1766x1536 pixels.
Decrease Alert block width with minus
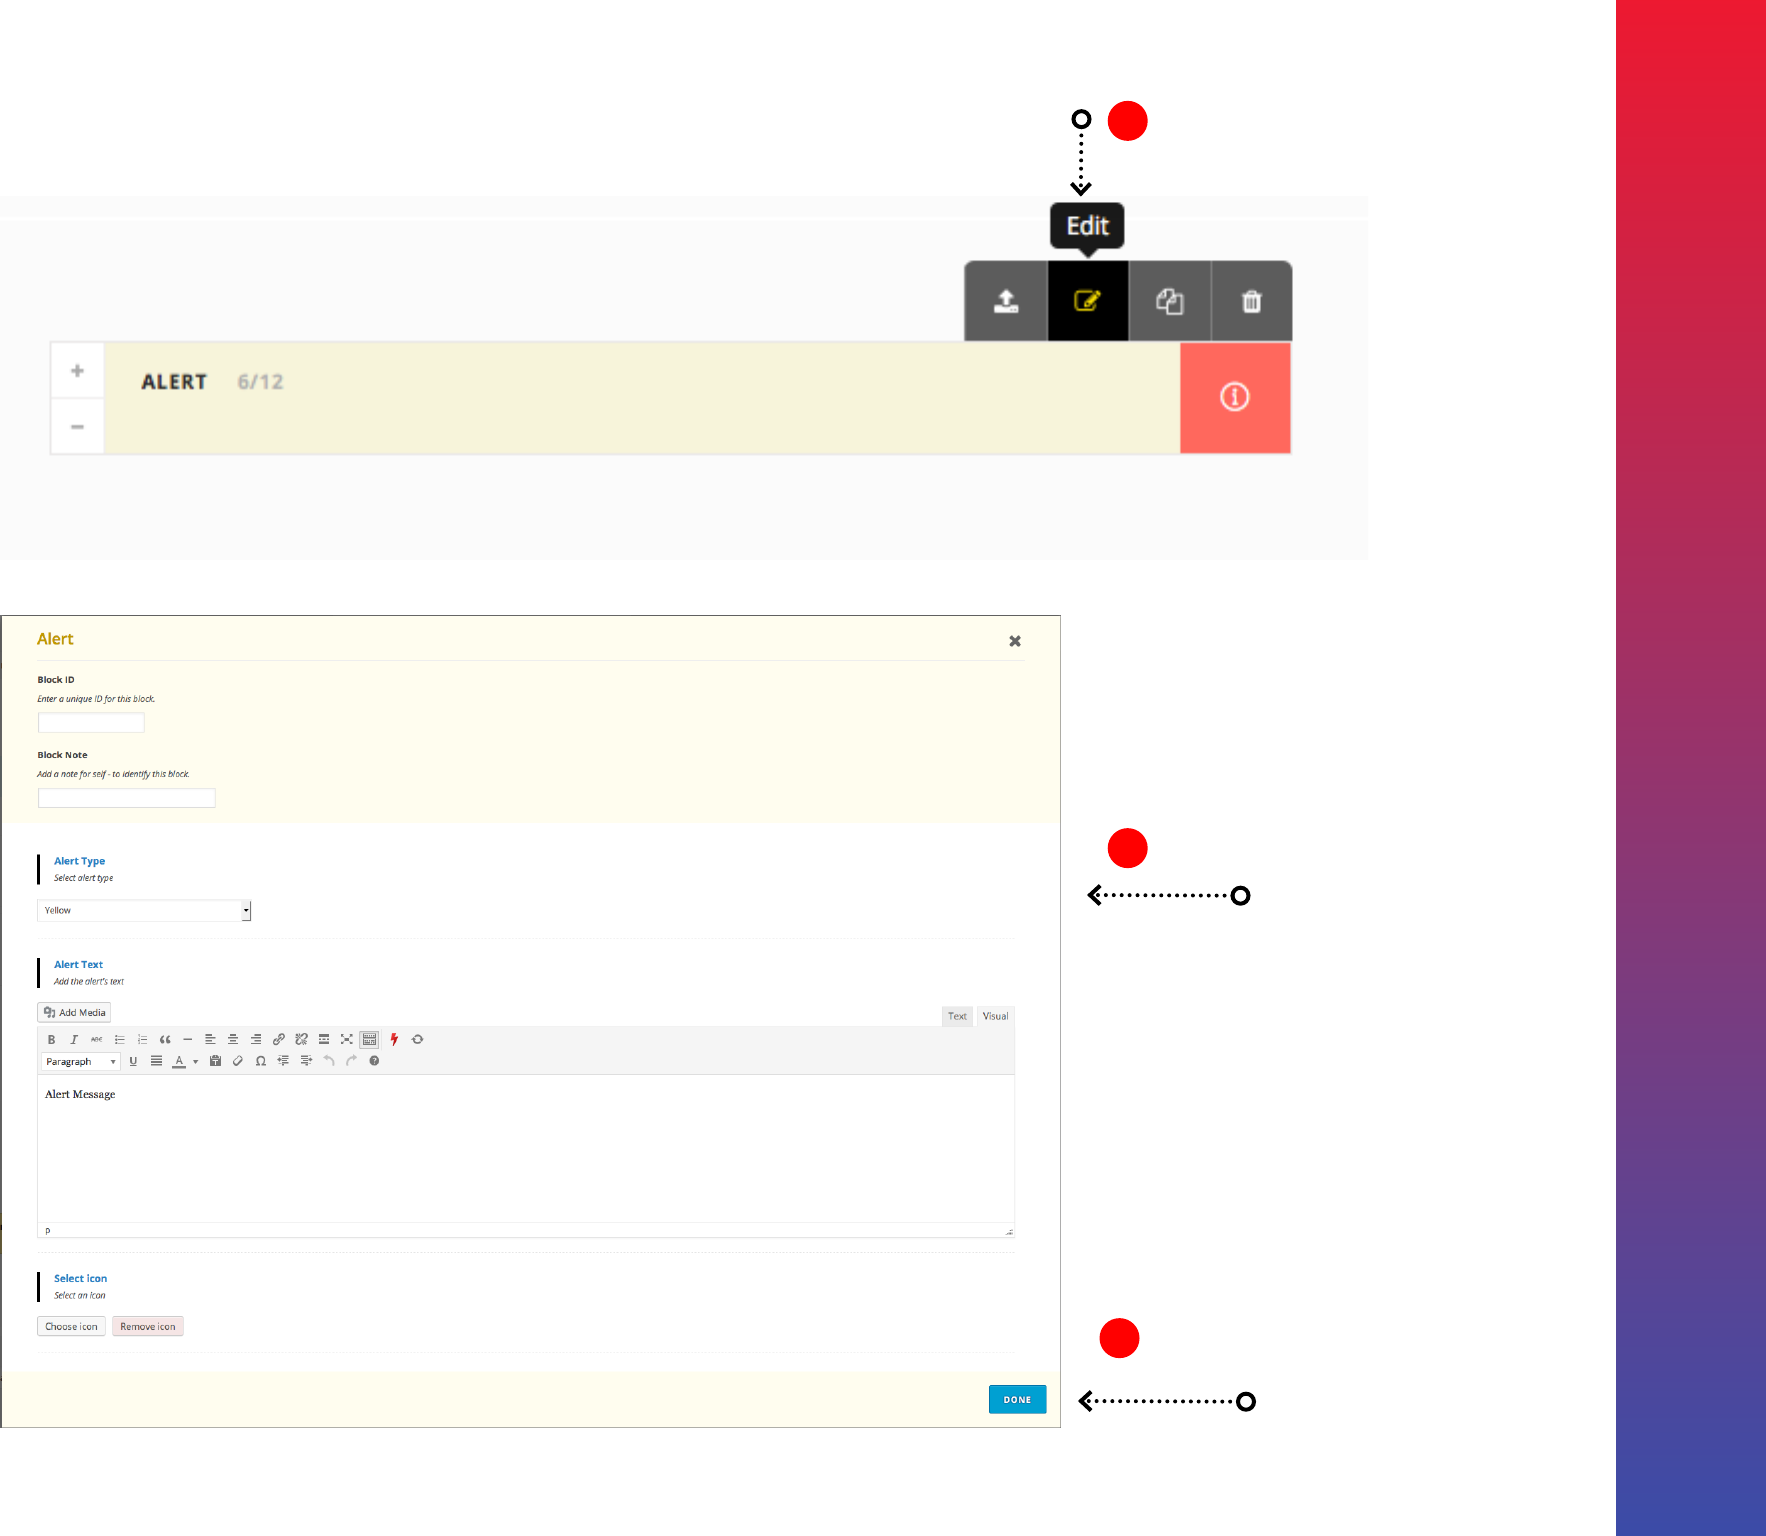77,427
